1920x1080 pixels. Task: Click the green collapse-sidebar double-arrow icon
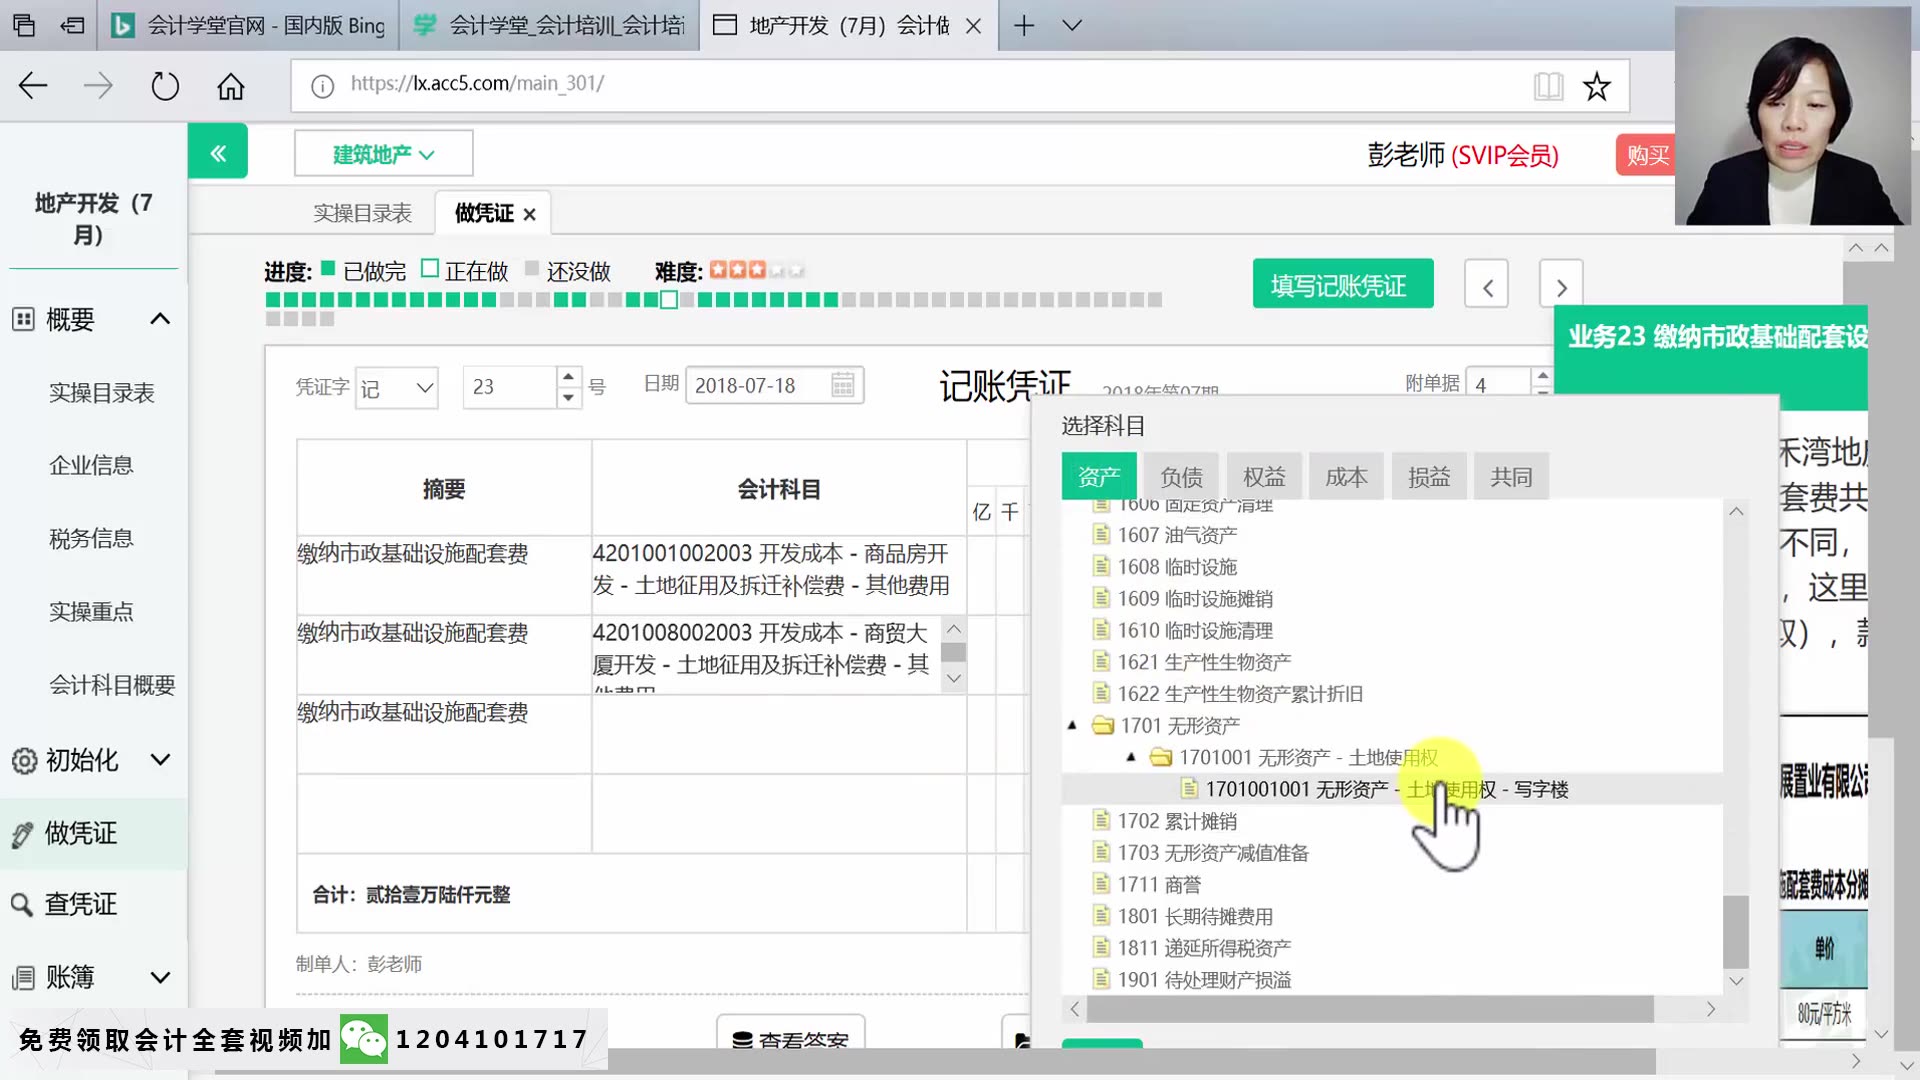pyautogui.click(x=218, y=153)
